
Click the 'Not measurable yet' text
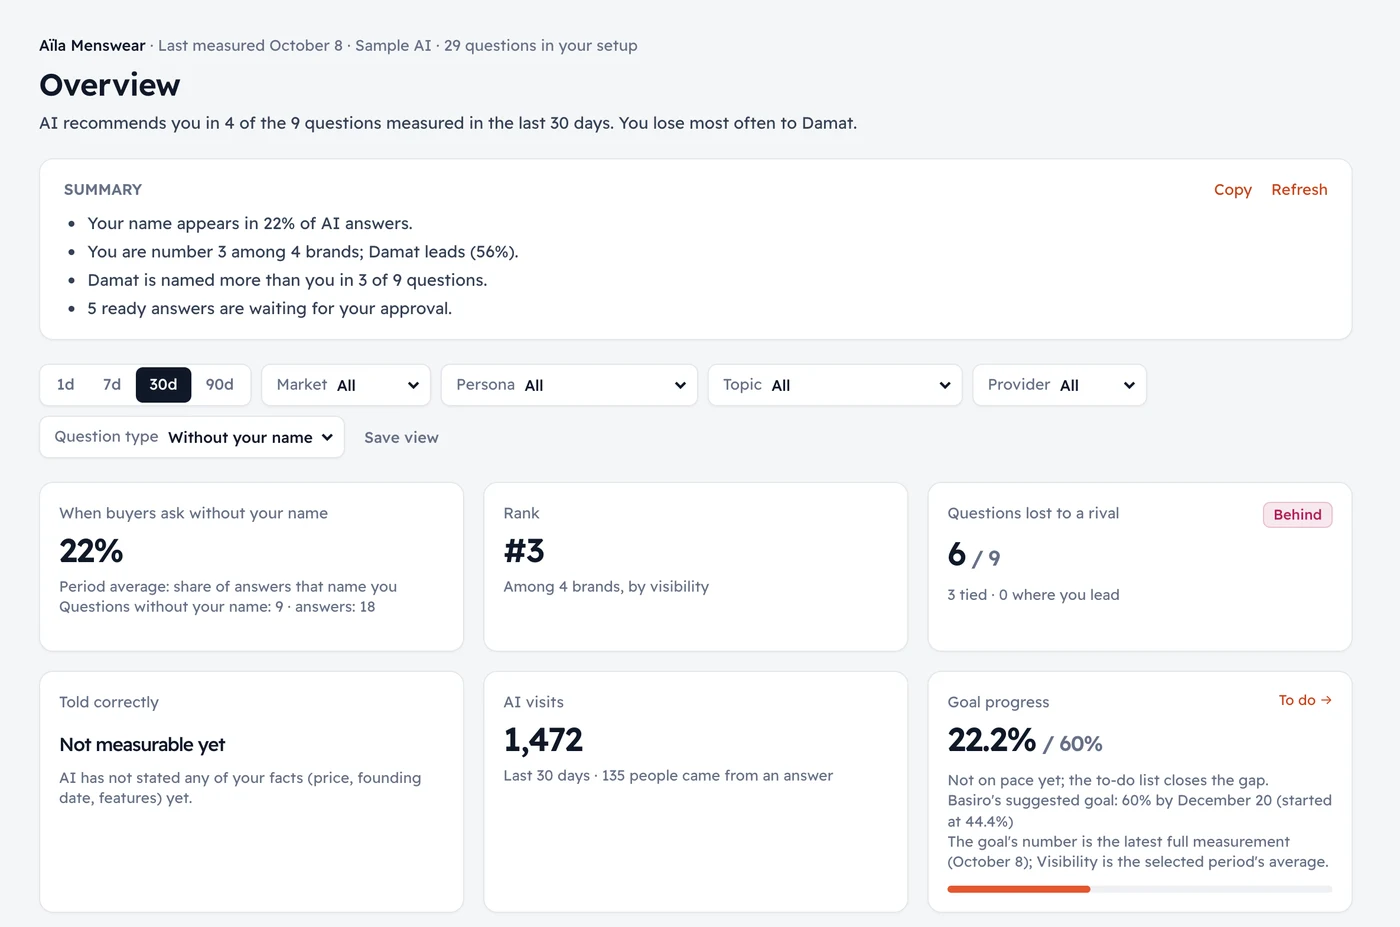(142, 745)
